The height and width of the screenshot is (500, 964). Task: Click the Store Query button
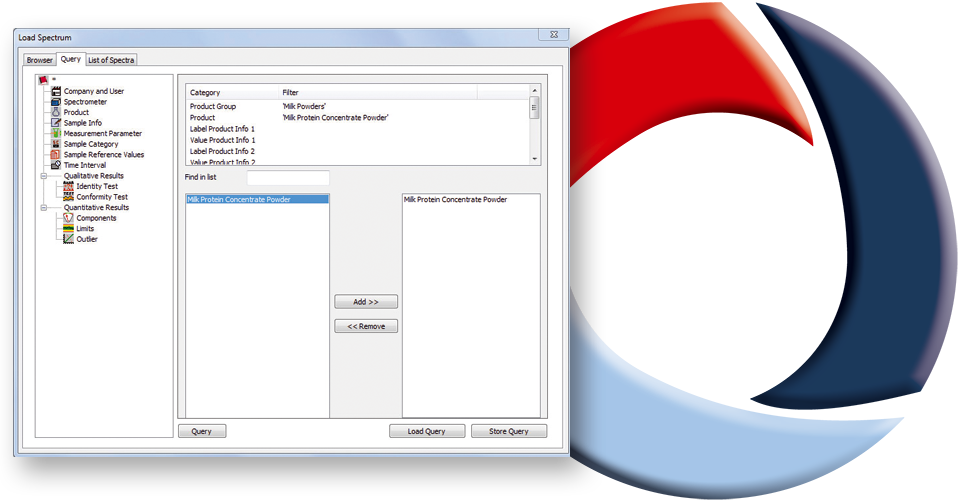click(509, 431)
